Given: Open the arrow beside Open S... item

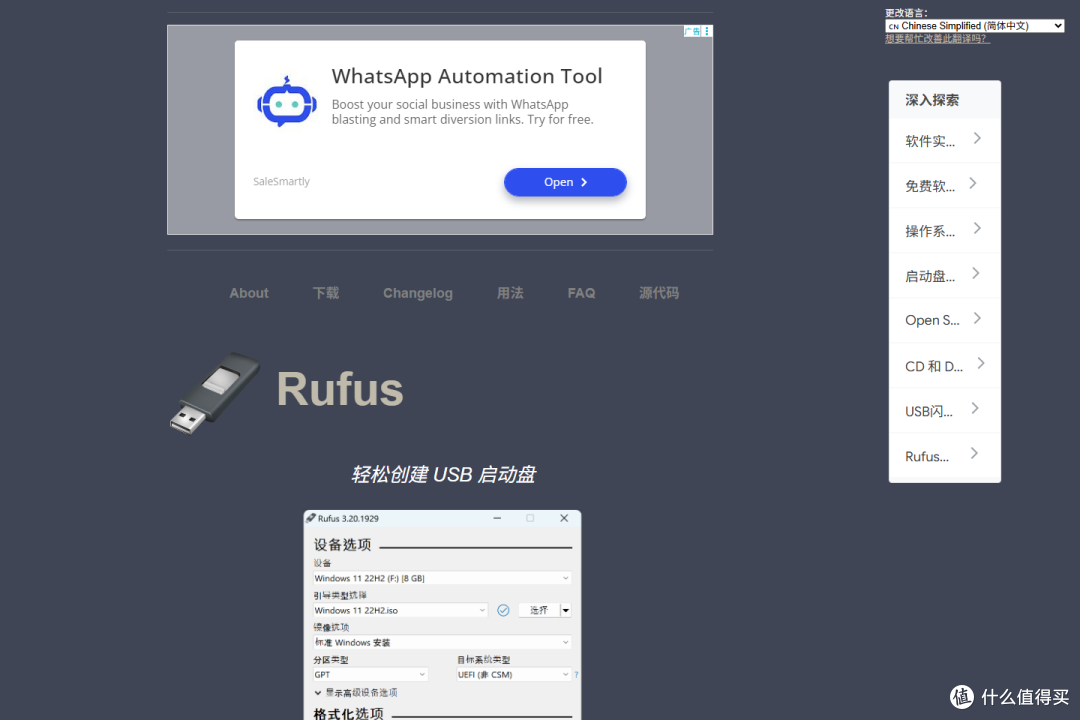Looking at the screenshot, I should (x=977, y=318).
